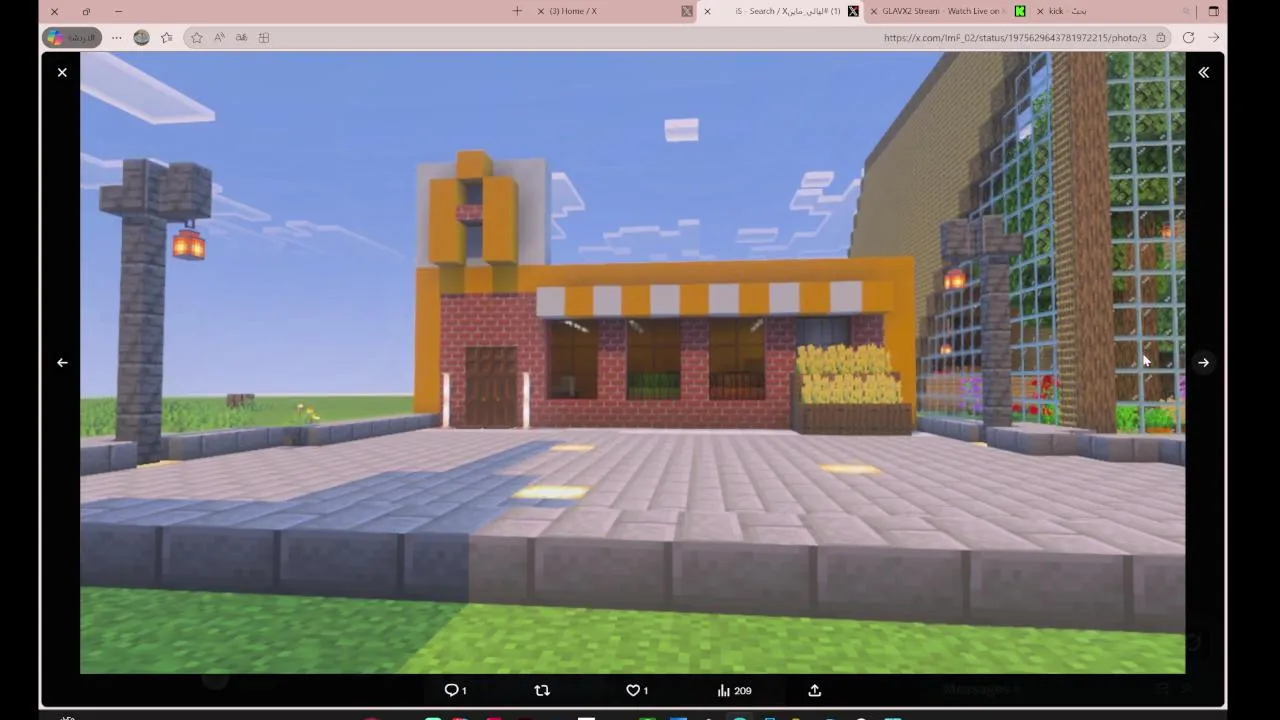Image resolution: width=1280 pixels, height=720 pixels.
Task: Repost using the retweet arrows icon
Action: pos(542,690)
